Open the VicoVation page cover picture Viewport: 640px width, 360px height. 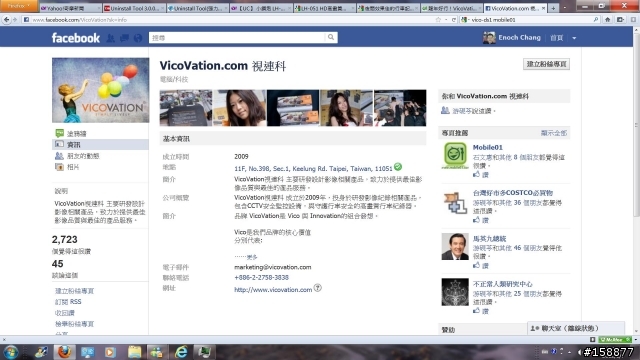click(x=100, y=90)
